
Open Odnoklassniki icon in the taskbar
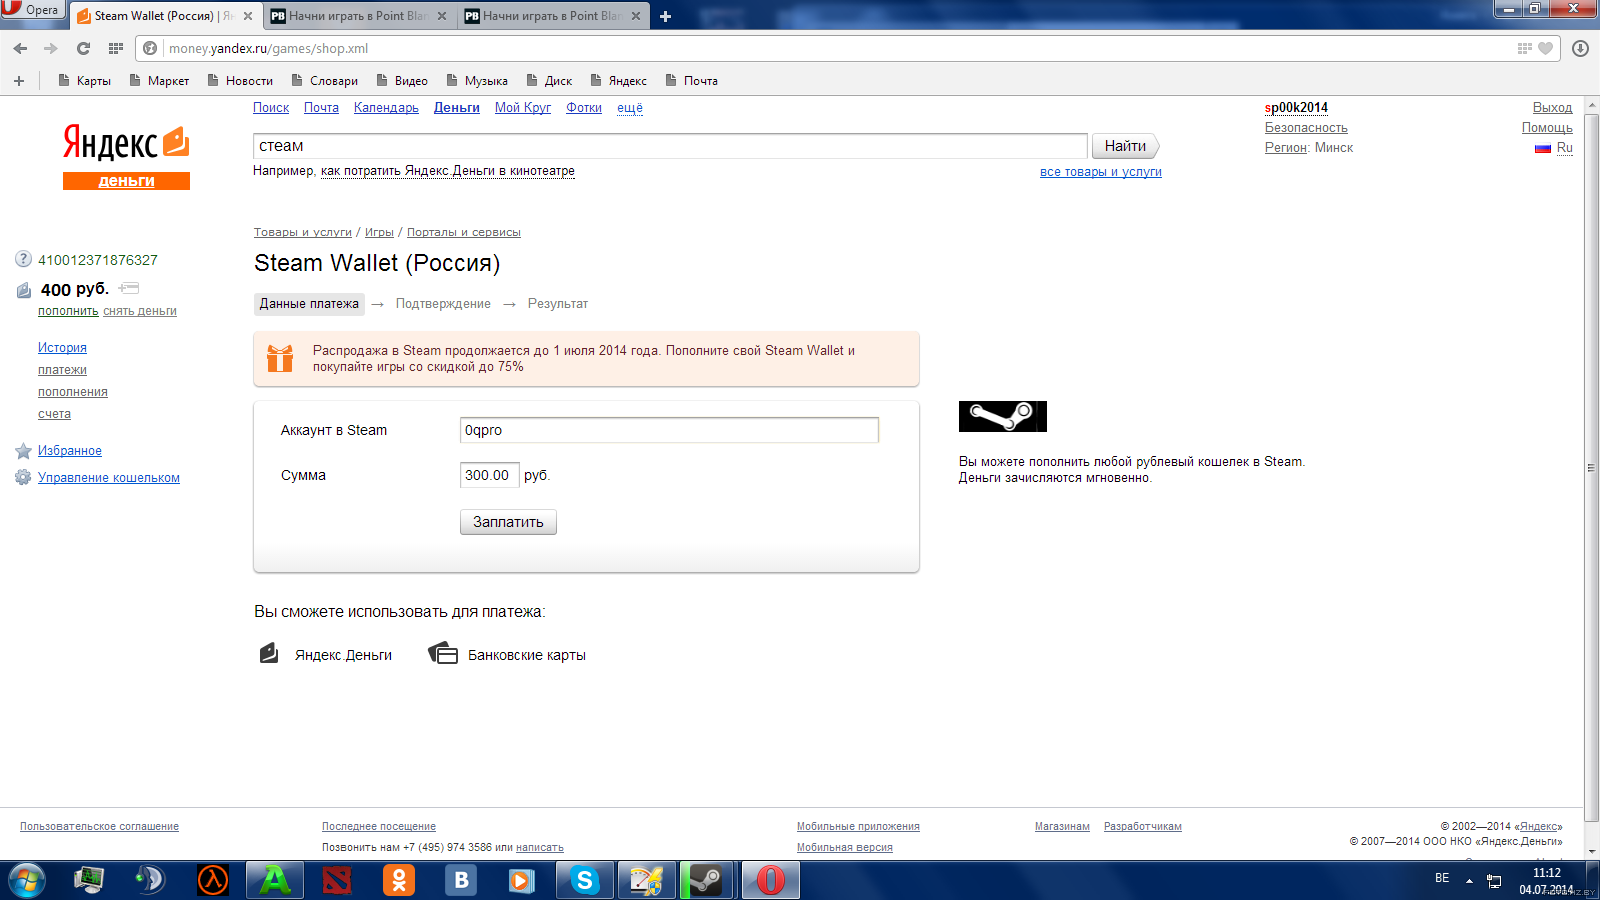pos(399,880)
